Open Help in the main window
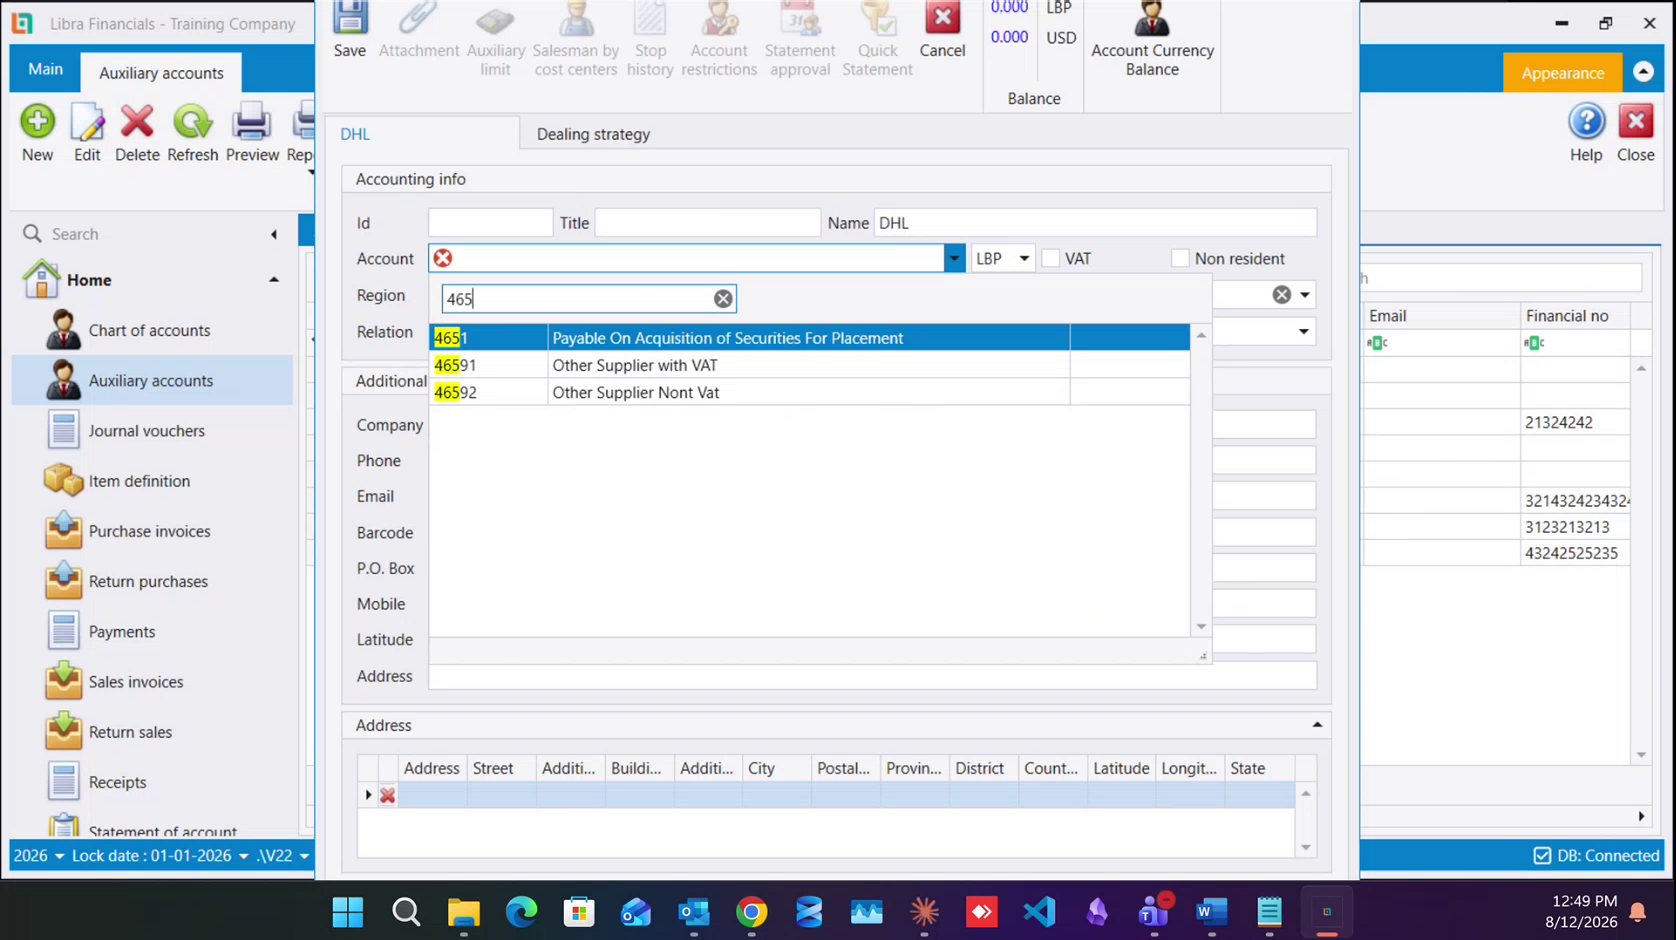Screen dimensions: 1676x940 (x=1586, y=133)
